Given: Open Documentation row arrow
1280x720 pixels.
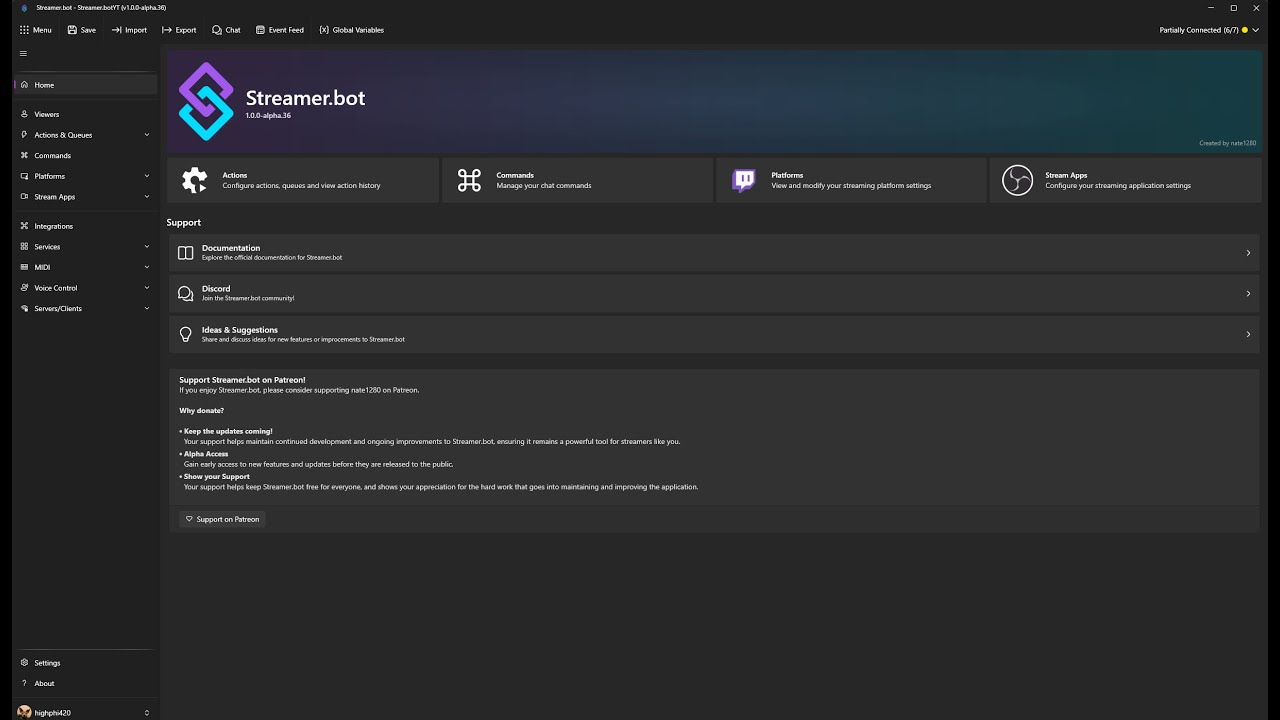Looking at the screenshot, I should 1248,253.
